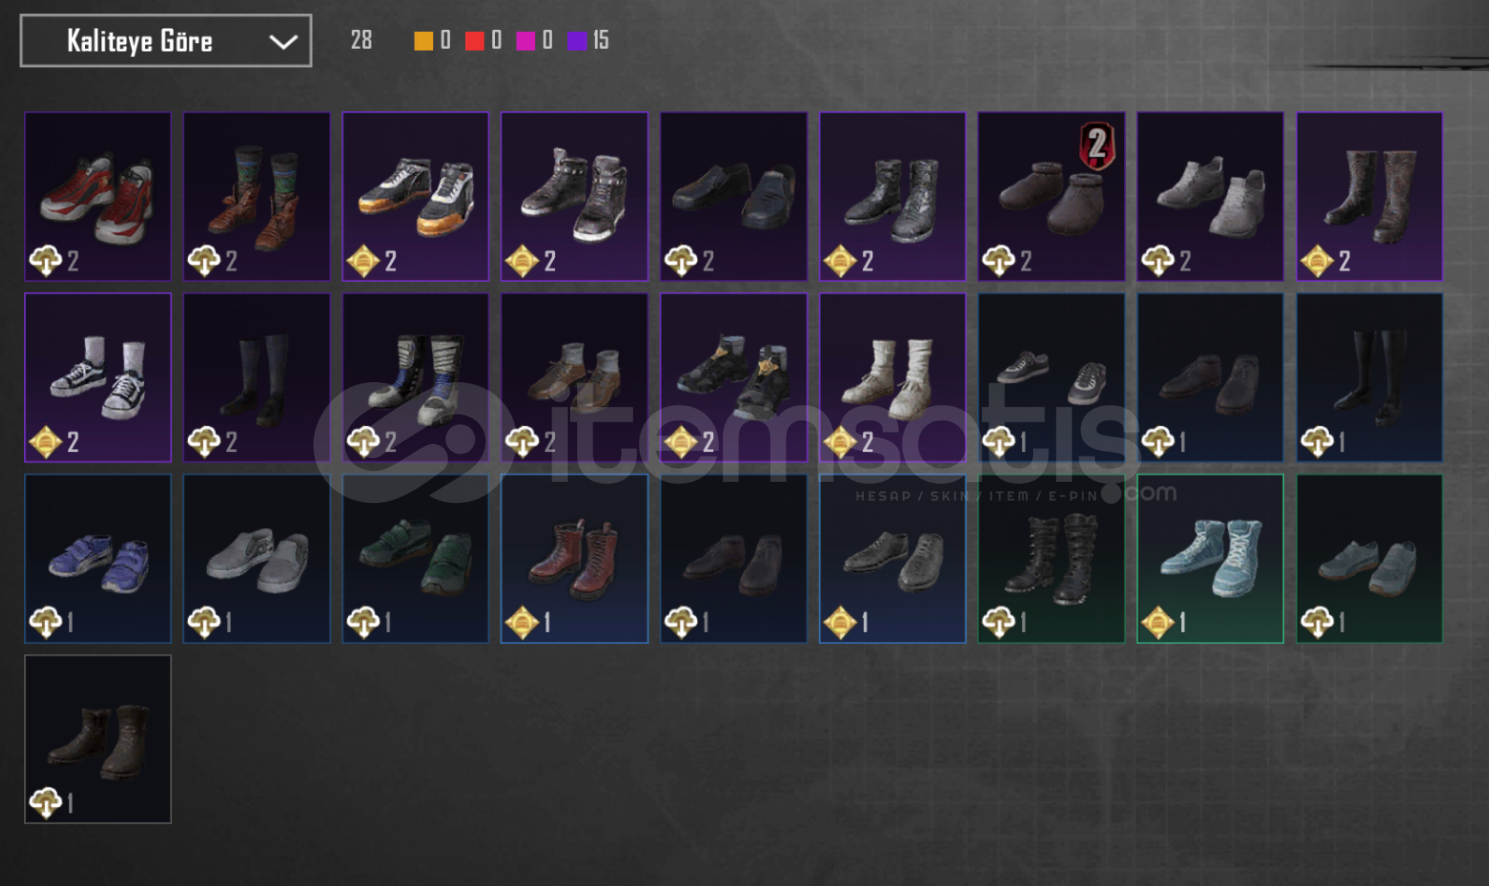Open the Kaliteye Göre sort dropdown
The image size is (1489, 886).
tap(166, 41)
